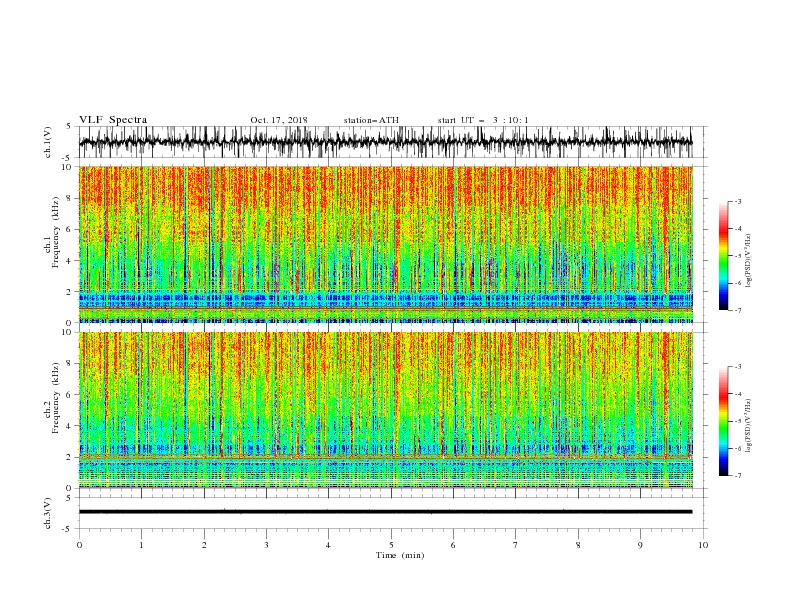The height and width of the screenshot is (612, 792).
Task: Click the log(PSD) label beside ch.2 colorbar
Action: pos(748,425)
